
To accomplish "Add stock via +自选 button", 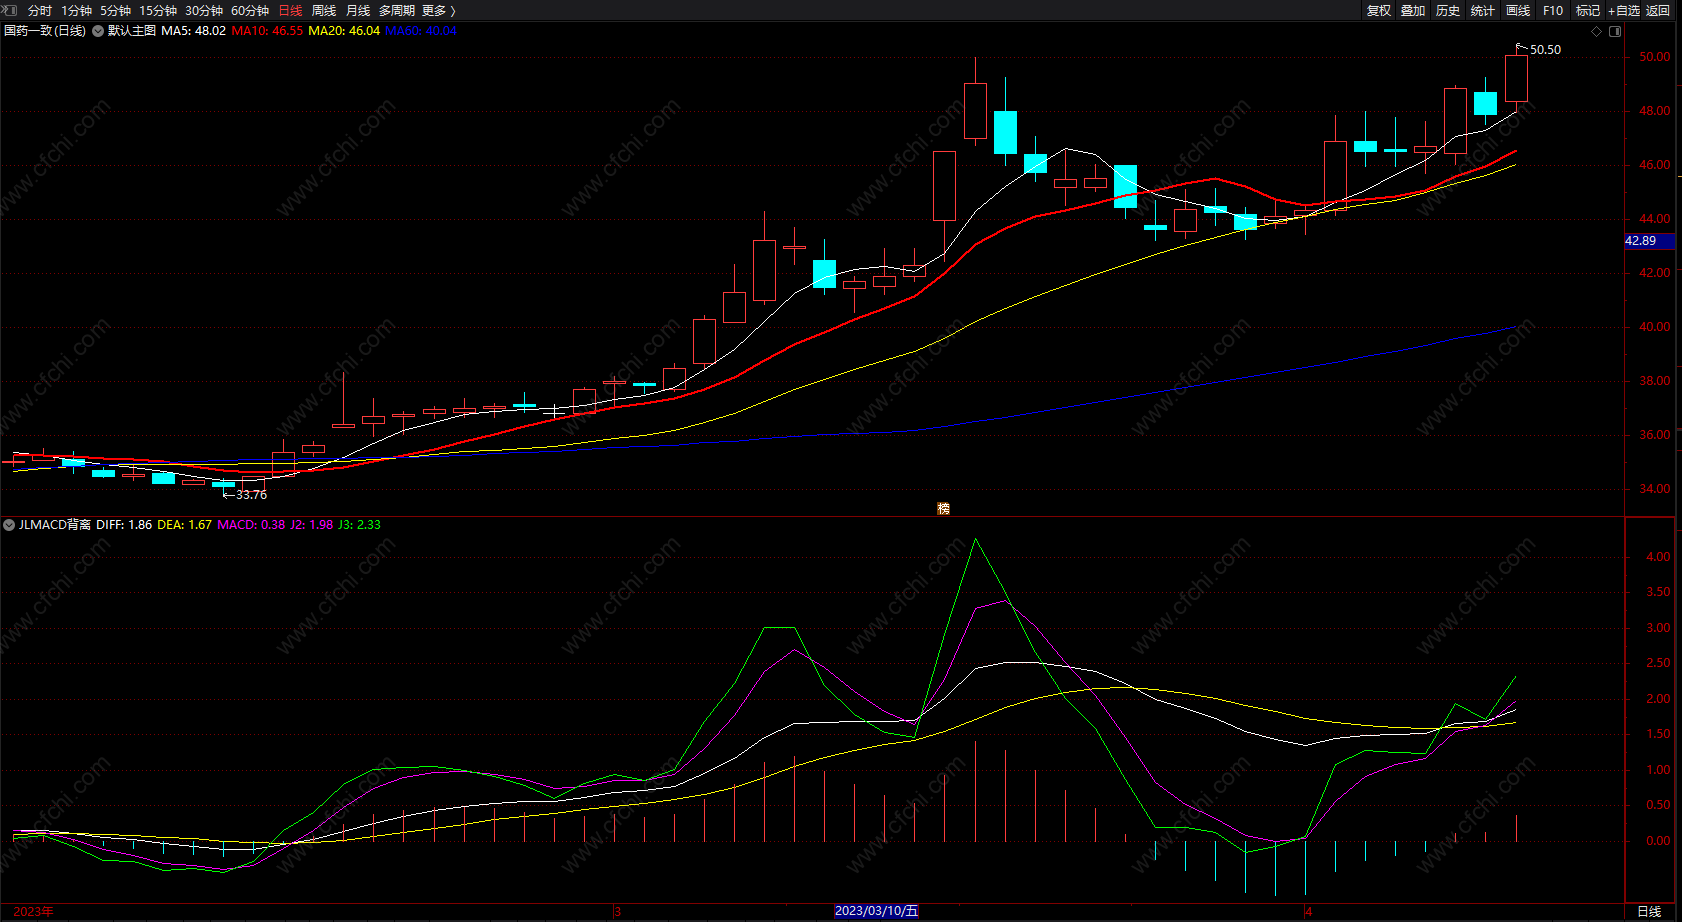I will coord(1624,10).
